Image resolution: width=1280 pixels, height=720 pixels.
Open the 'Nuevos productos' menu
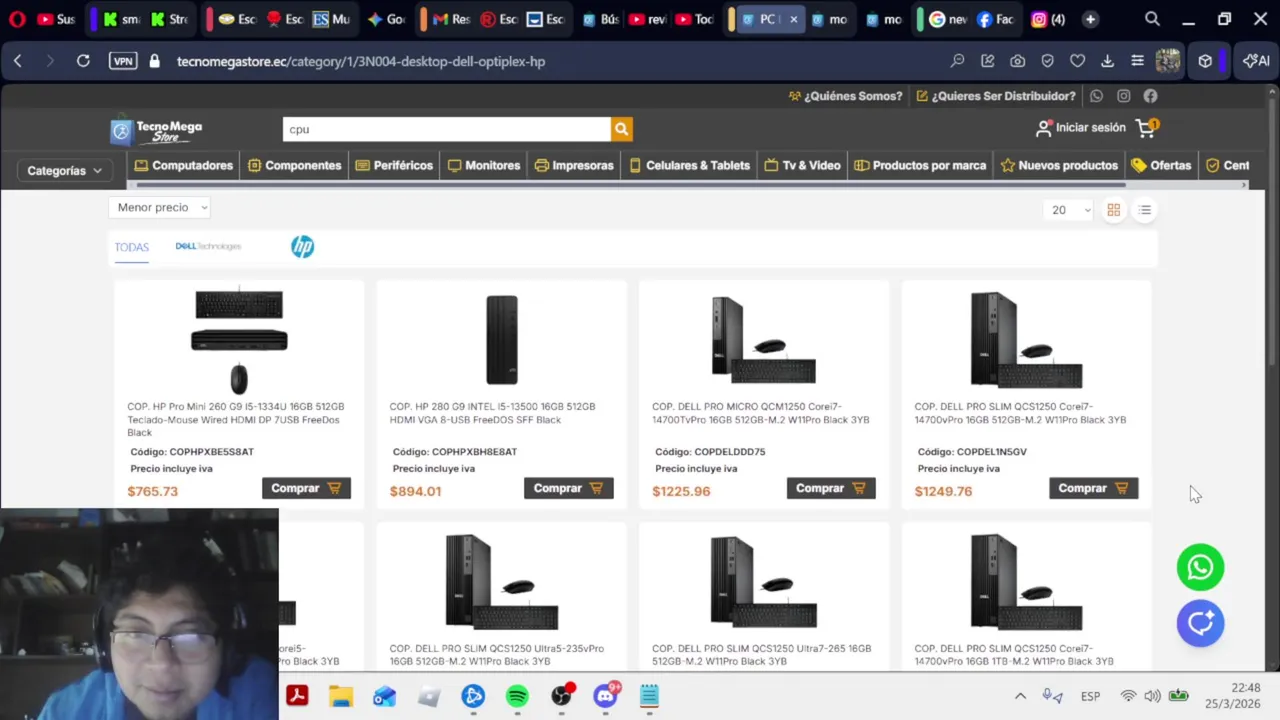[1059, 166]
